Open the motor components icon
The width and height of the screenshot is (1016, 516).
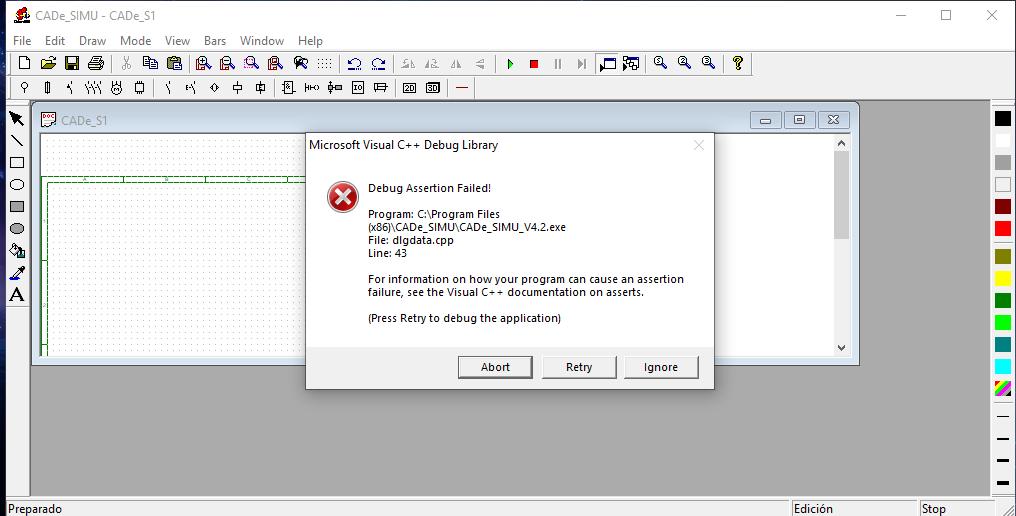click(117, 88)
